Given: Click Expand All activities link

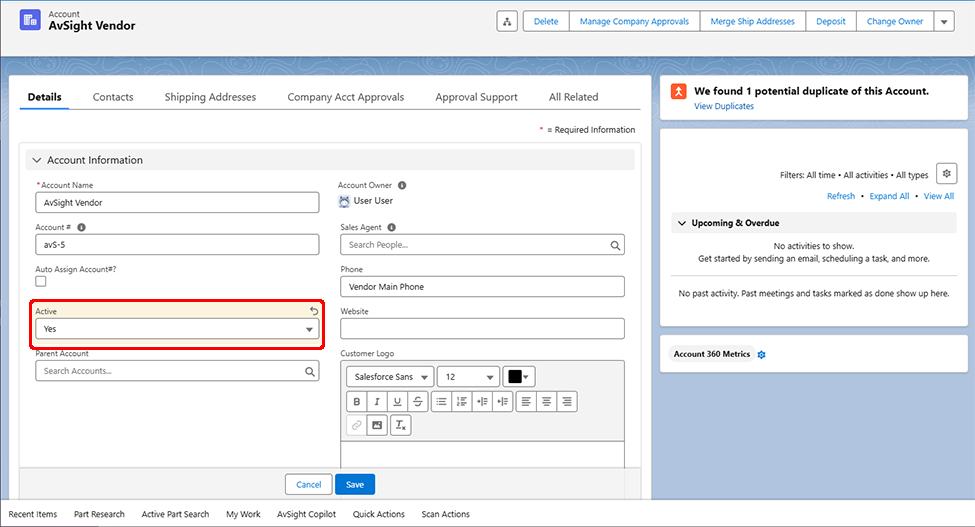Looking at the screenshot, I should pos(889,196).
